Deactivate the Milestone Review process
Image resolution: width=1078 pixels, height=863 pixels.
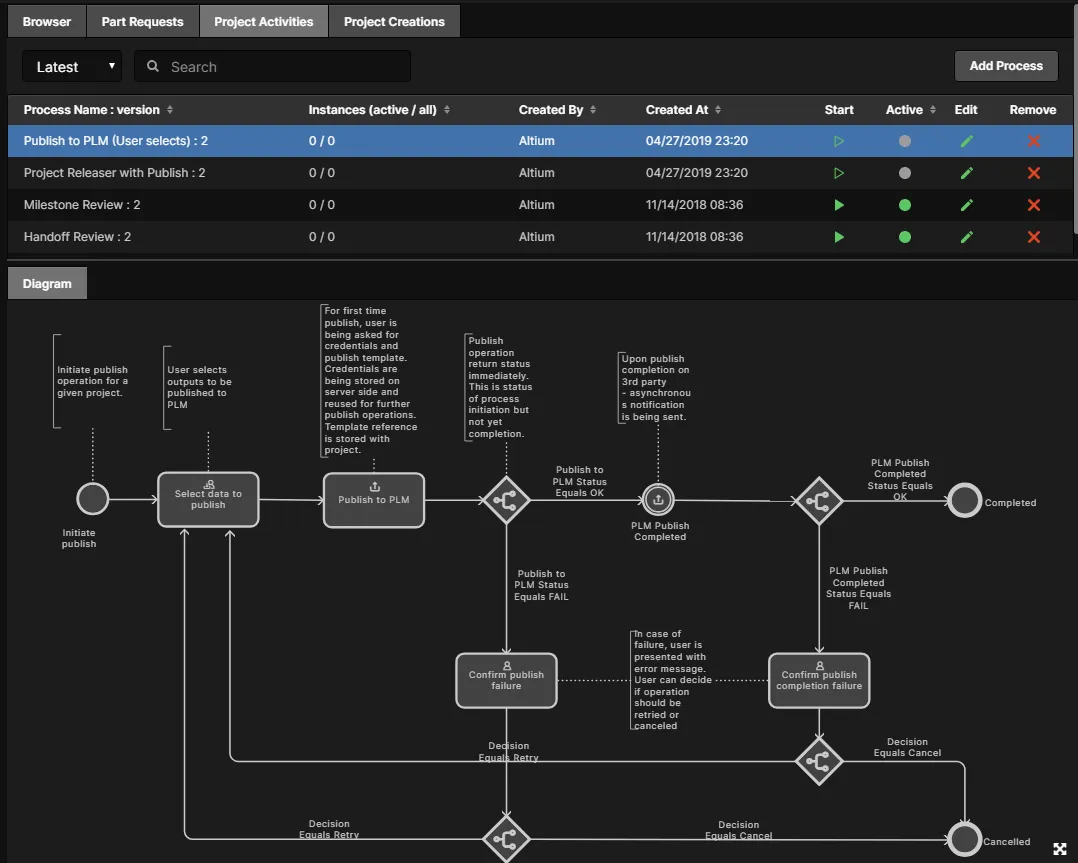pos(905,205)
